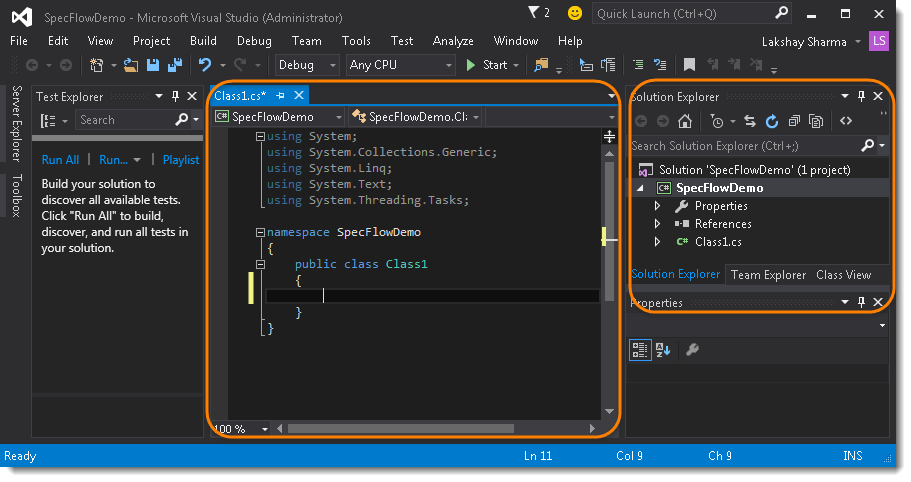This screenshot has height=482, width=911.
Task: Click View Code icon in Solution Explorer
Action: [846, 121]
